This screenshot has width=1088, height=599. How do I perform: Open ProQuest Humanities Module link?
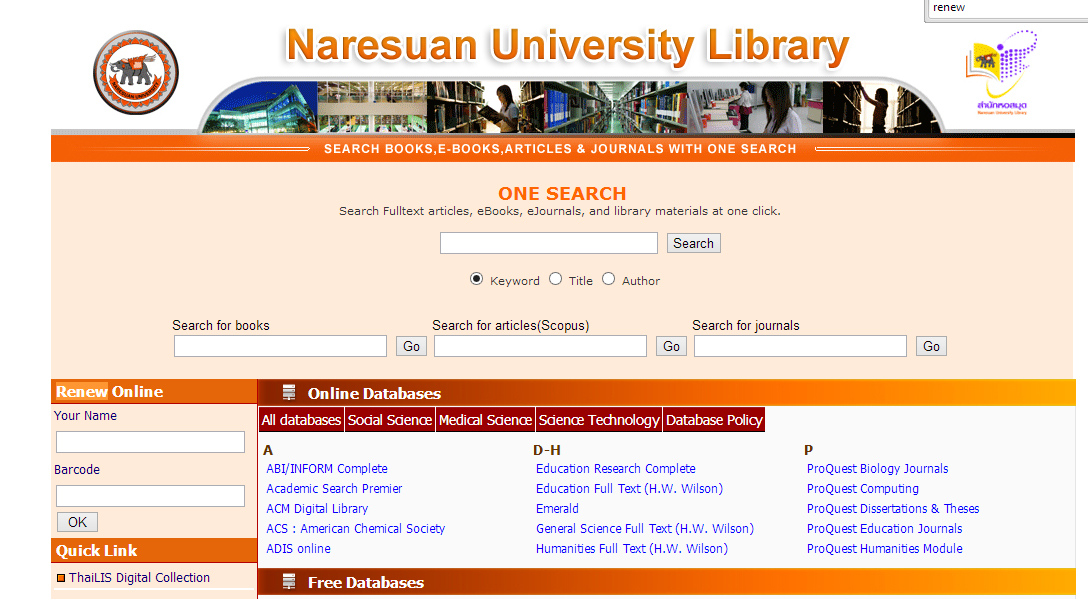point(885,548)
